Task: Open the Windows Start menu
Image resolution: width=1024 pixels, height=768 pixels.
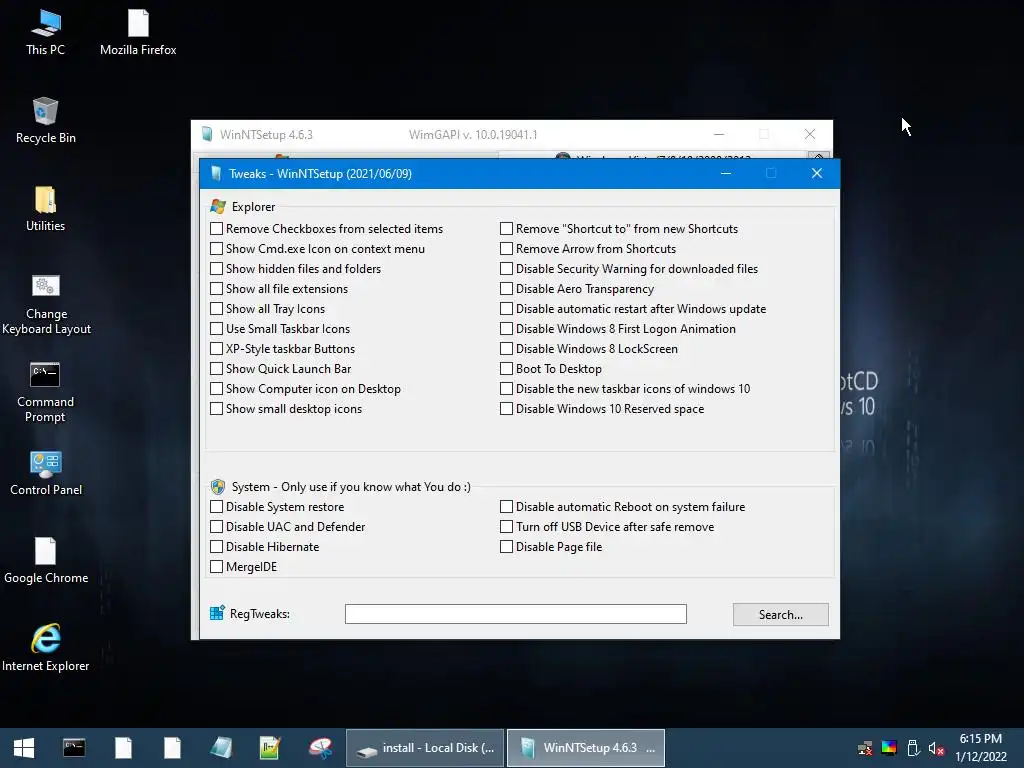Action: [24, 748]
